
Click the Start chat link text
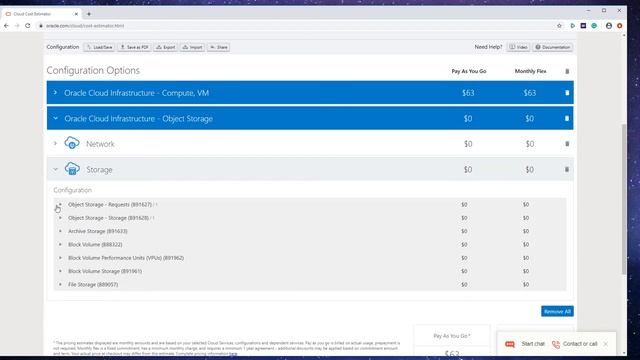point(533,344)
